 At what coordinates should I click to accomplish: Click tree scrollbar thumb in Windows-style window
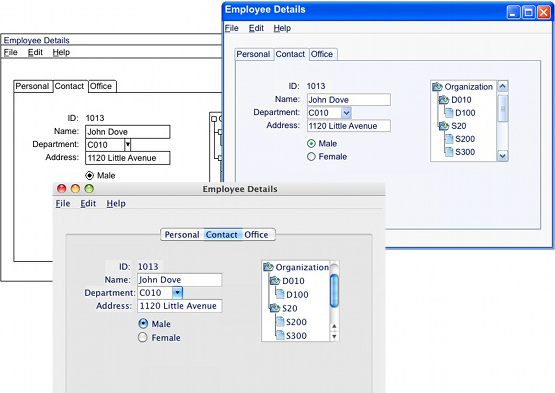pyautogui.click(x=503, y=108)
